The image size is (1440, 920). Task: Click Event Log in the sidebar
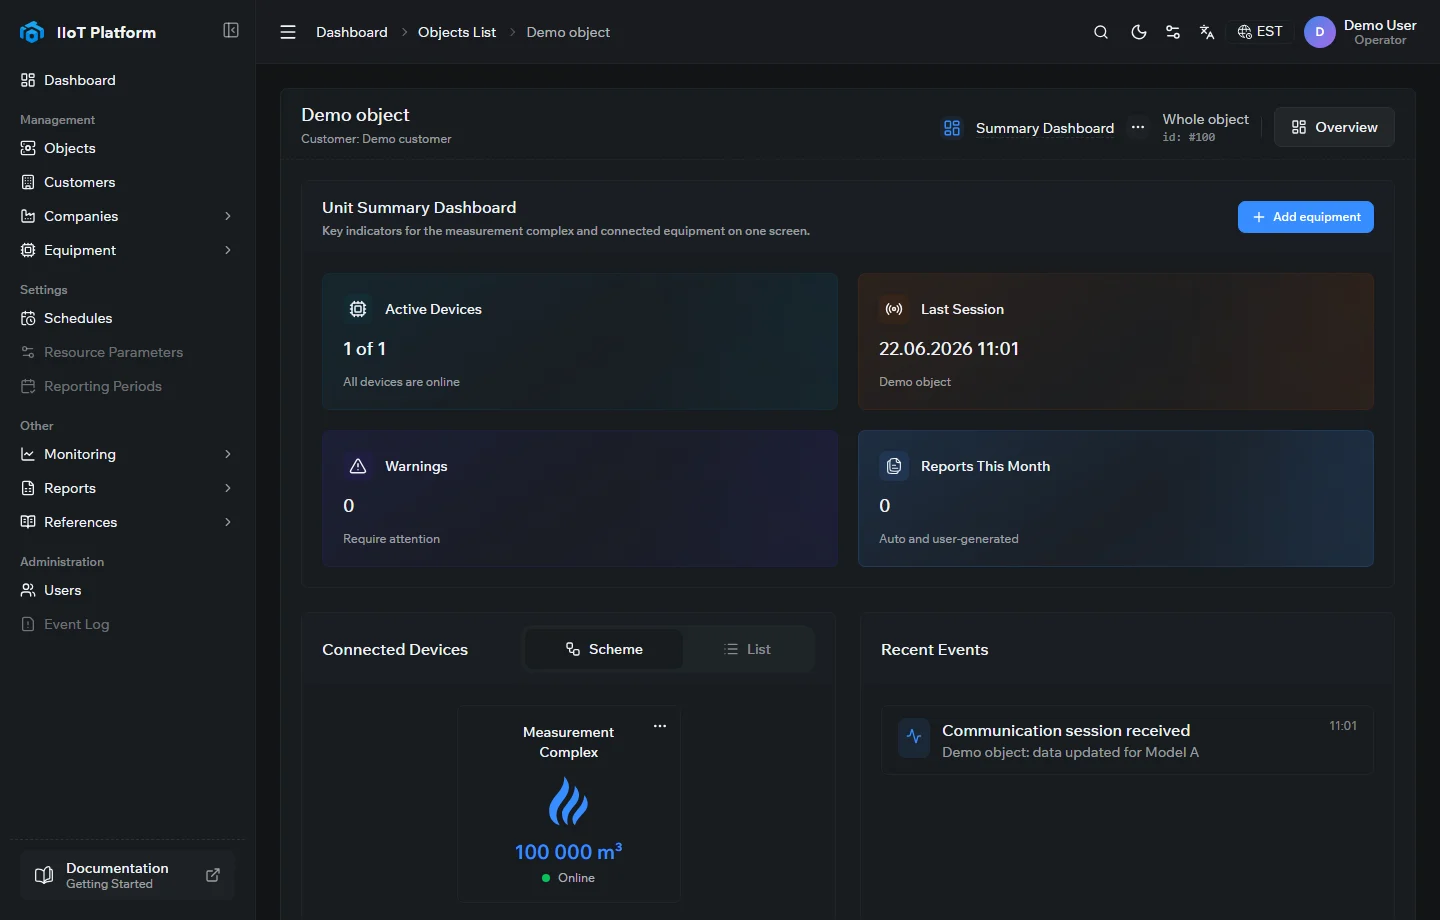127,624
